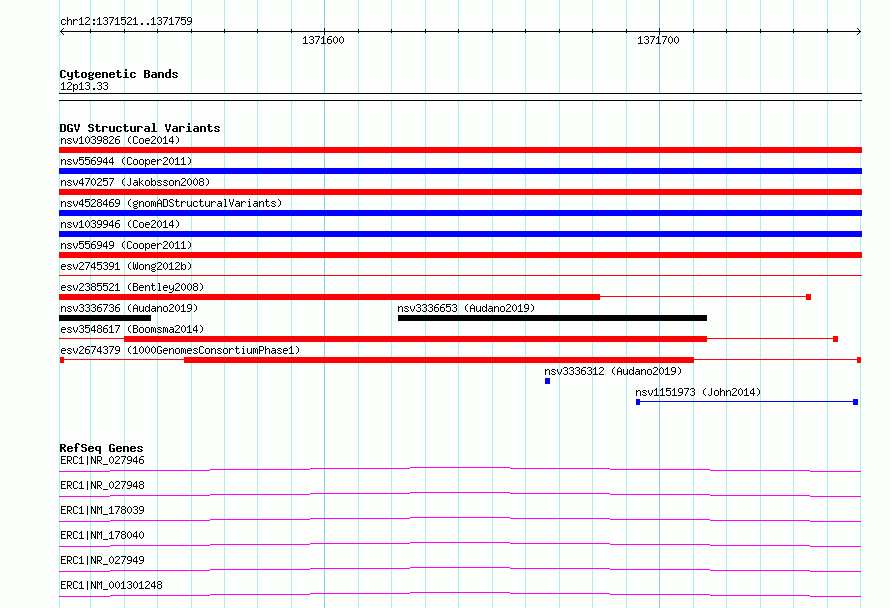Select the nsv3336736 (Audano2019) black bar
The width and height of the screenshot is (890, 608).
[105, 318]
